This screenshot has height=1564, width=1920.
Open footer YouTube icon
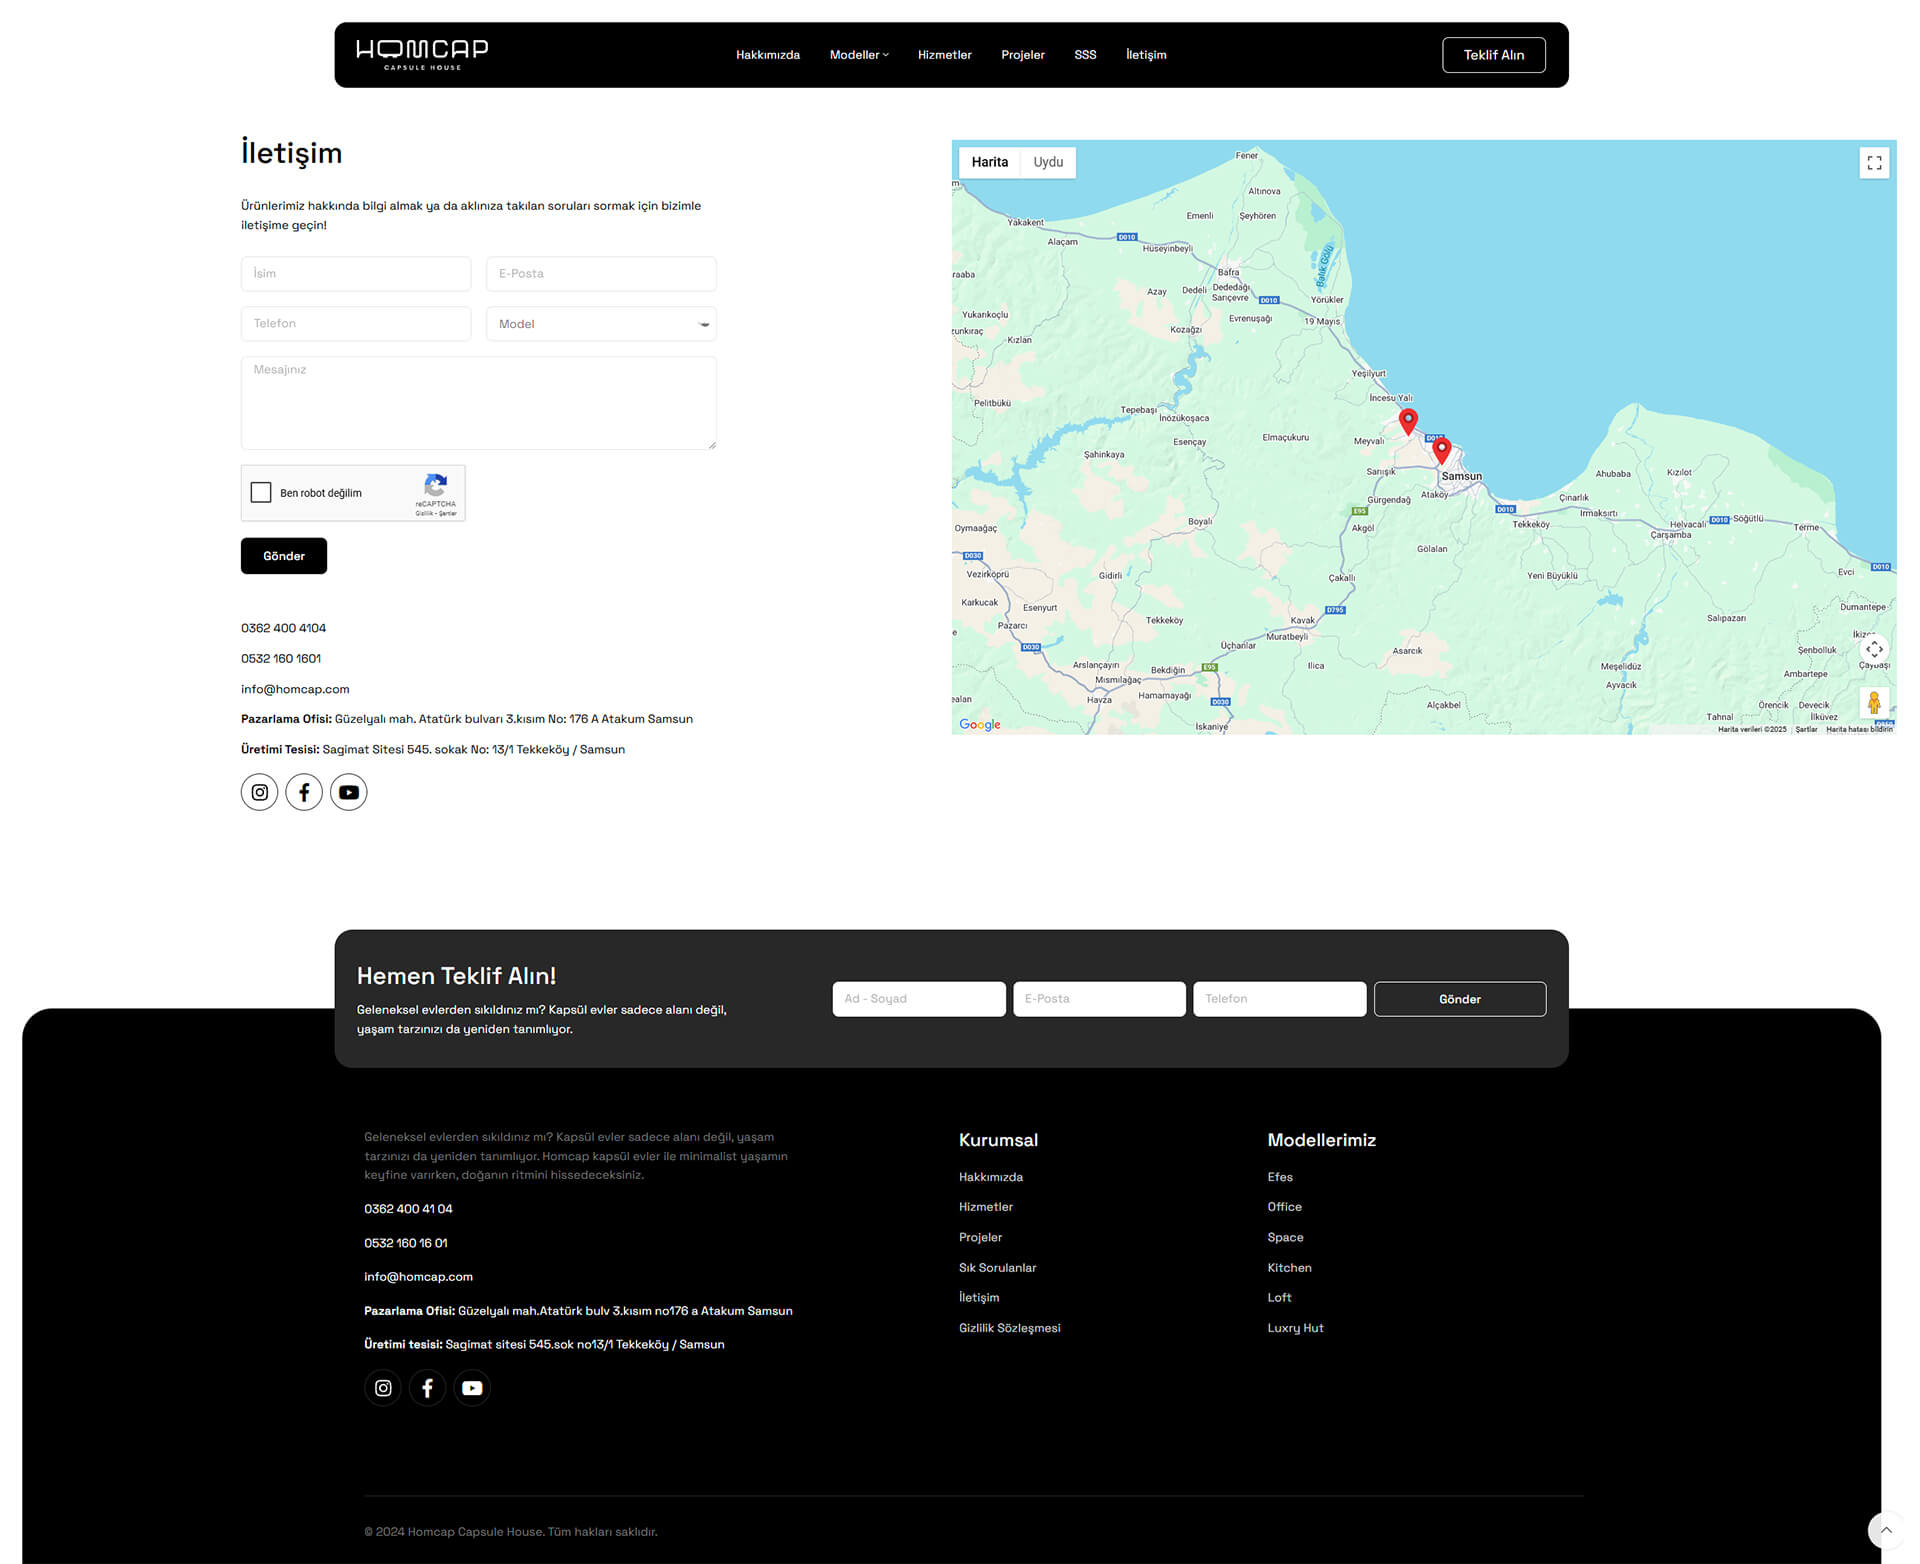click(472, 1388)
